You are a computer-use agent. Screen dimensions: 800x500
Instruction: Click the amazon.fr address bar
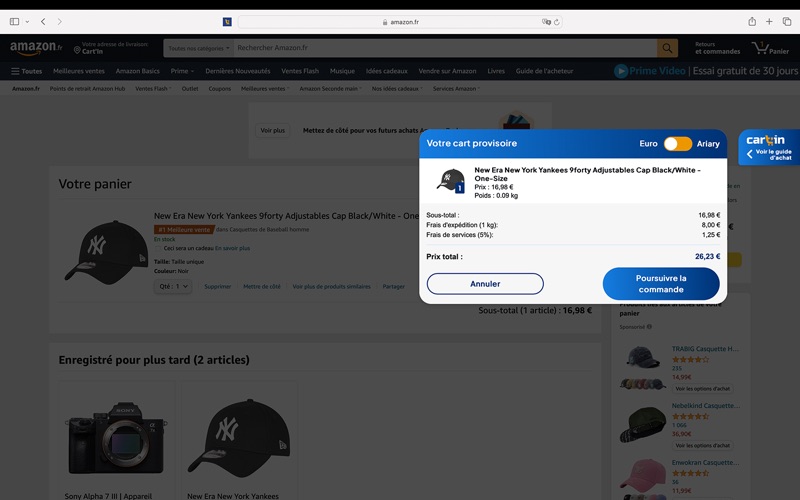(x=400, y=22)
